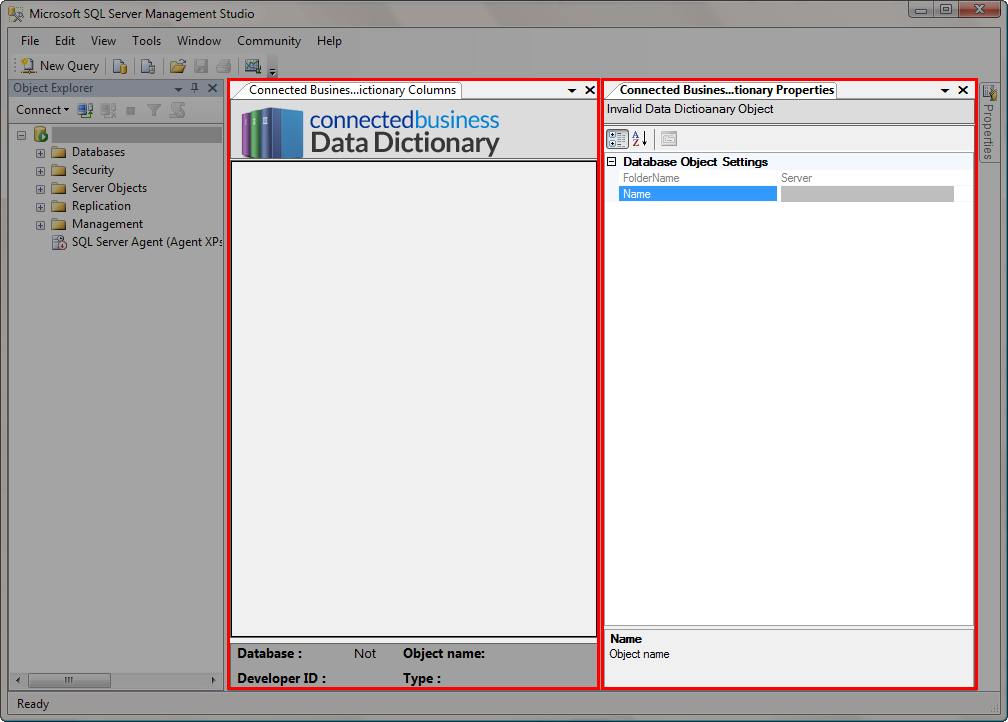Click the New Query toolbar button

61,66
